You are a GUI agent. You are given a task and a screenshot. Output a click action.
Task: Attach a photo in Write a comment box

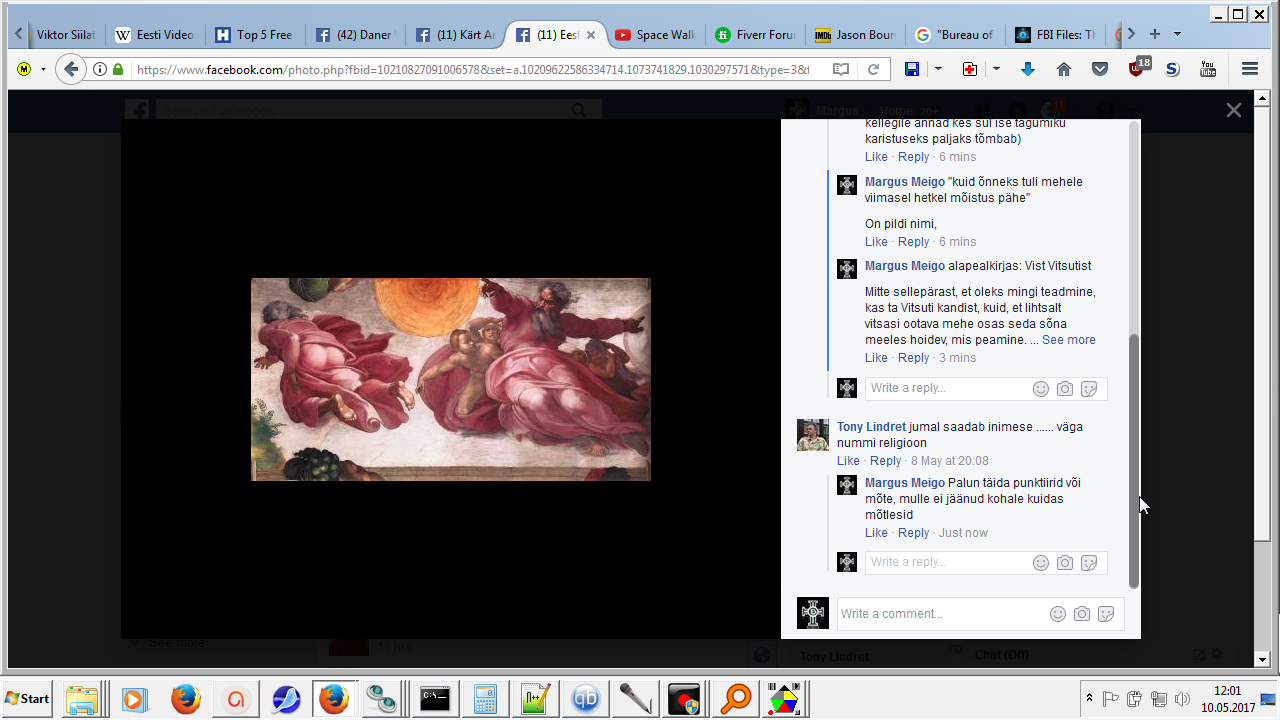tap(1082, 614)
